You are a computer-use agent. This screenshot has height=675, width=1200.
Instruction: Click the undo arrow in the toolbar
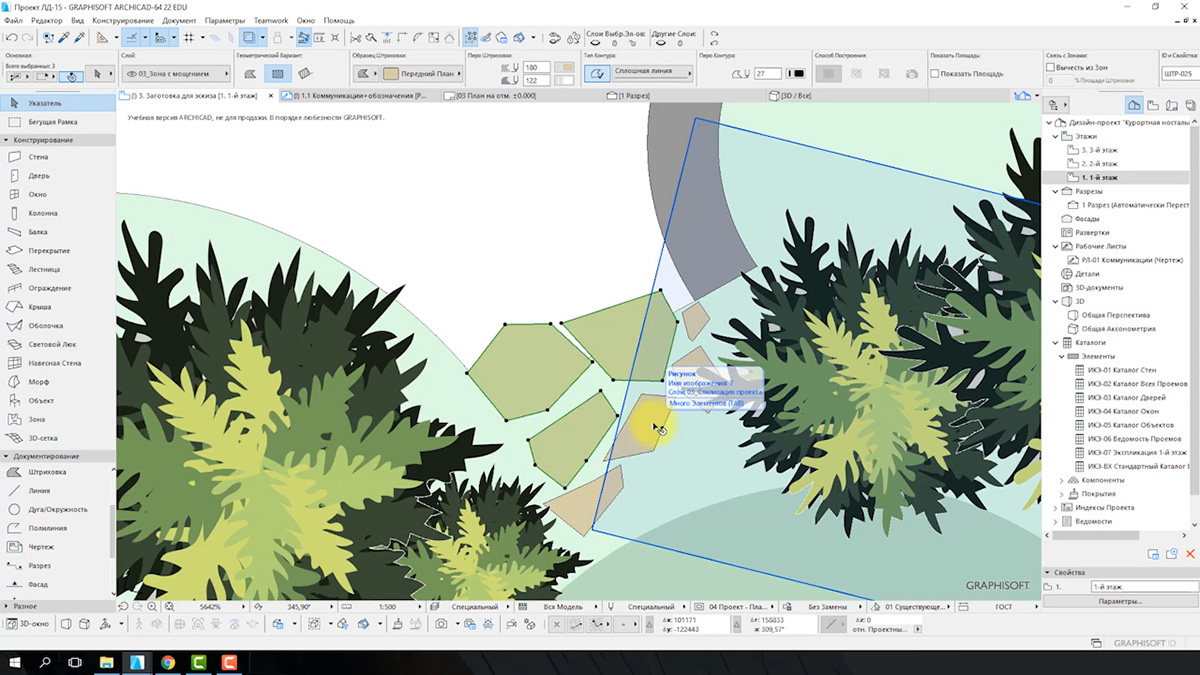(x=11, y=38)
